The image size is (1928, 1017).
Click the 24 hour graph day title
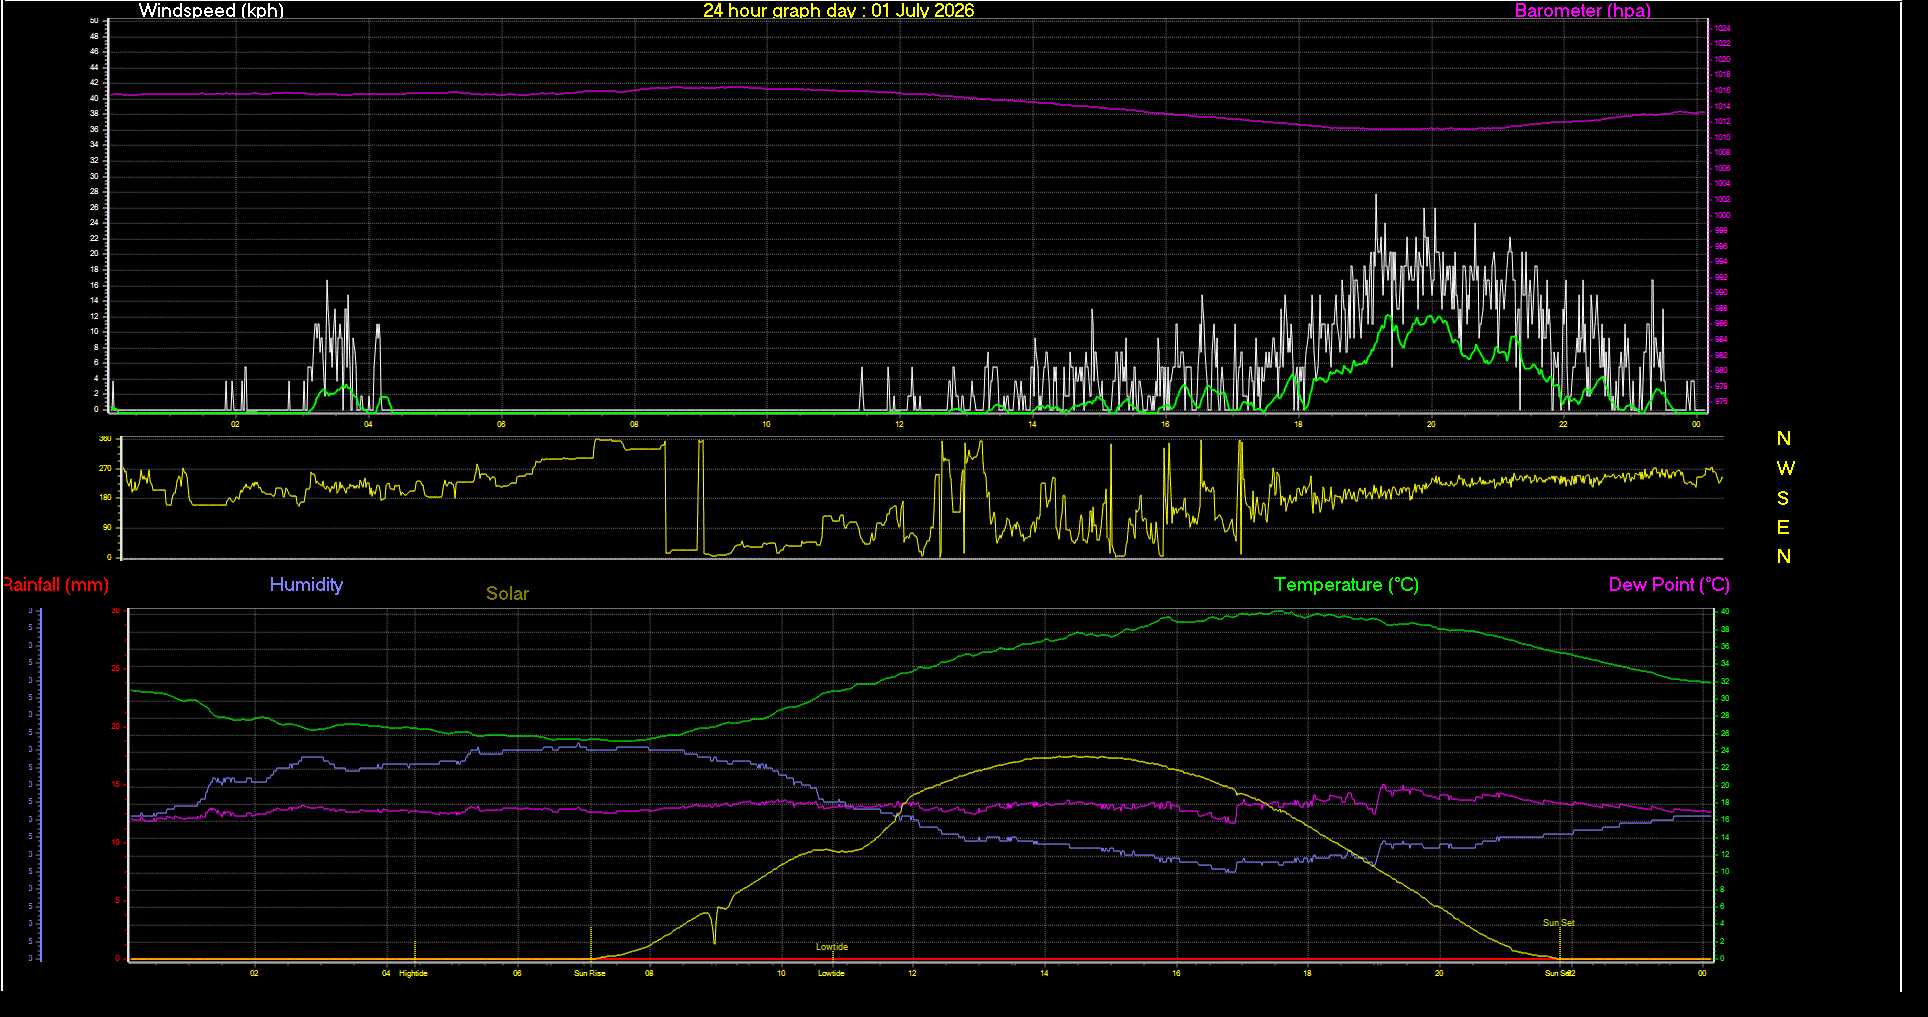pyautogui.click(x=838, y=11)
